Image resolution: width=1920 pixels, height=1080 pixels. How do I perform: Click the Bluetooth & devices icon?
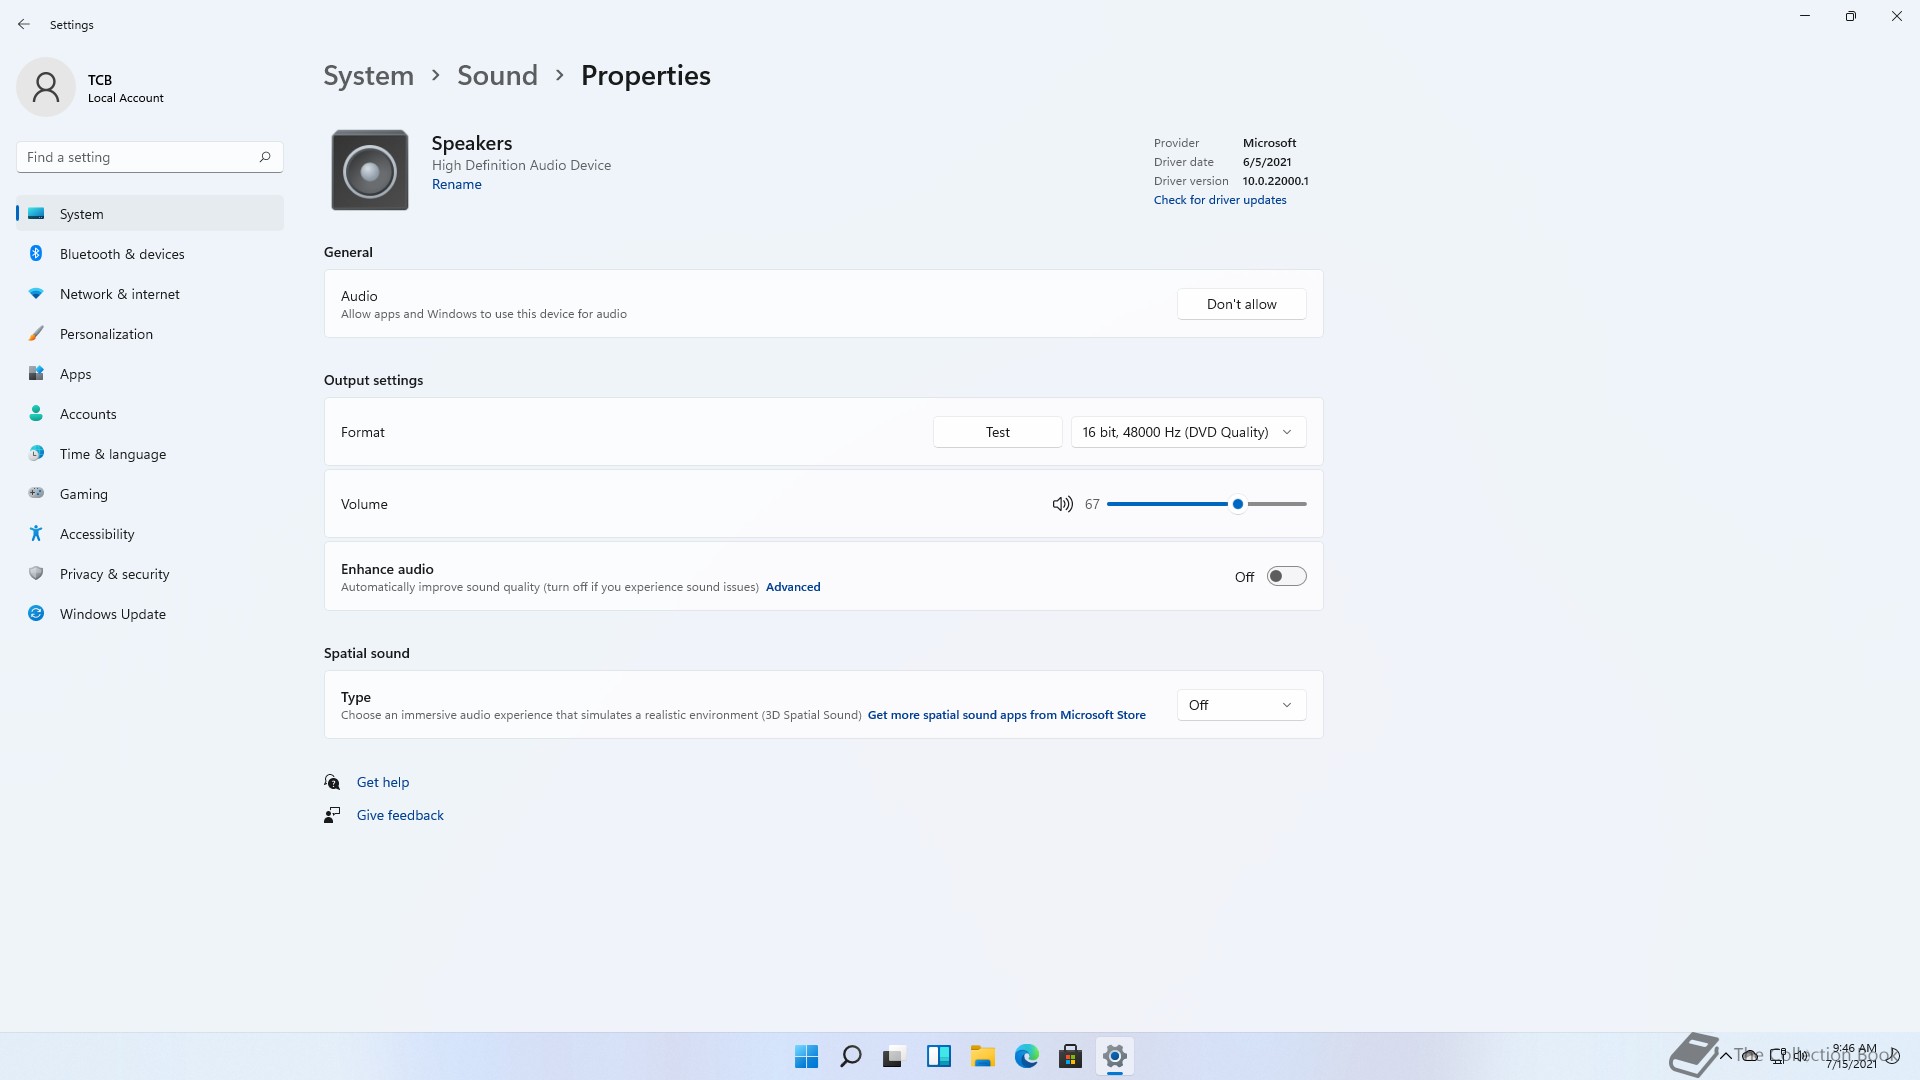(x=36, y=254)
